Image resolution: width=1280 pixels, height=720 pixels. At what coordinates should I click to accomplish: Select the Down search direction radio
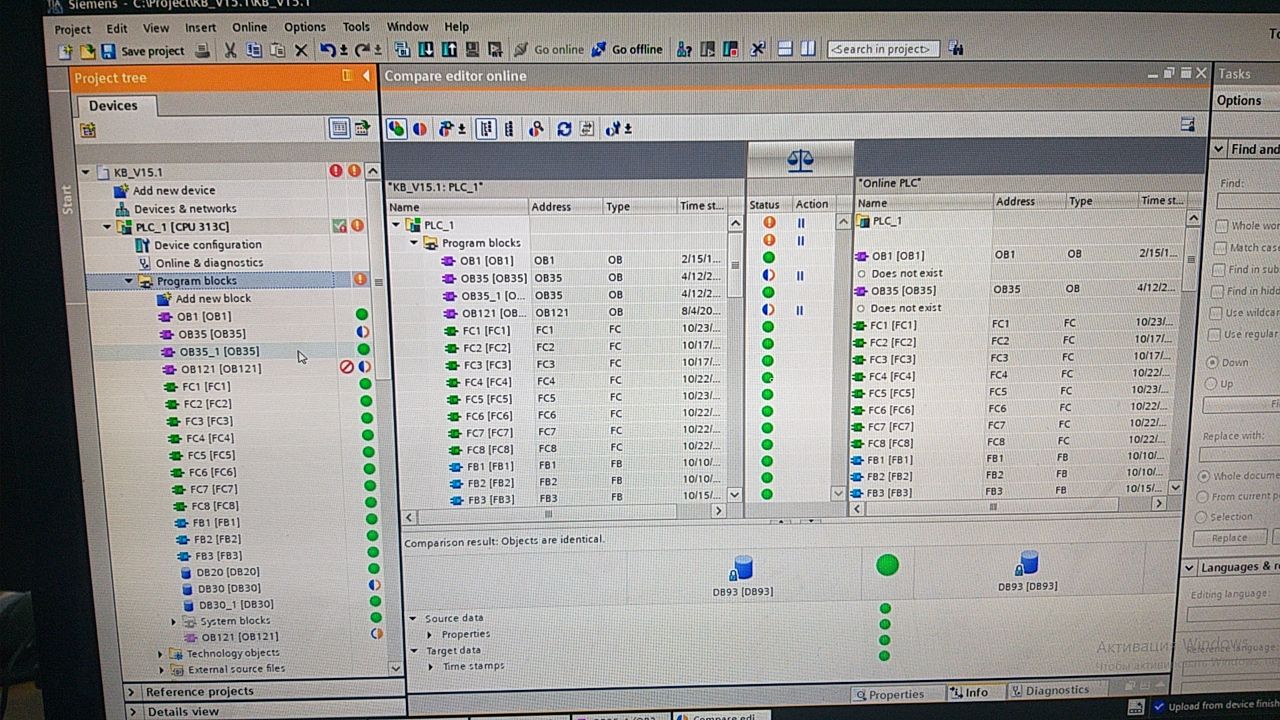click(1213, 363)
